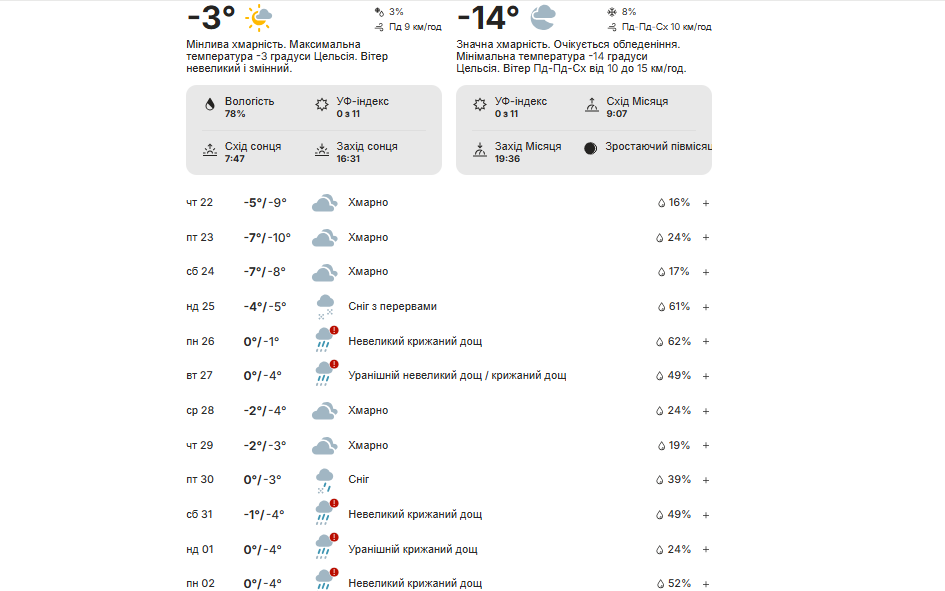Screen dimensions: 945x591
Task: Click snow icon for нд 25 forecast
Action: coord(324,306)
